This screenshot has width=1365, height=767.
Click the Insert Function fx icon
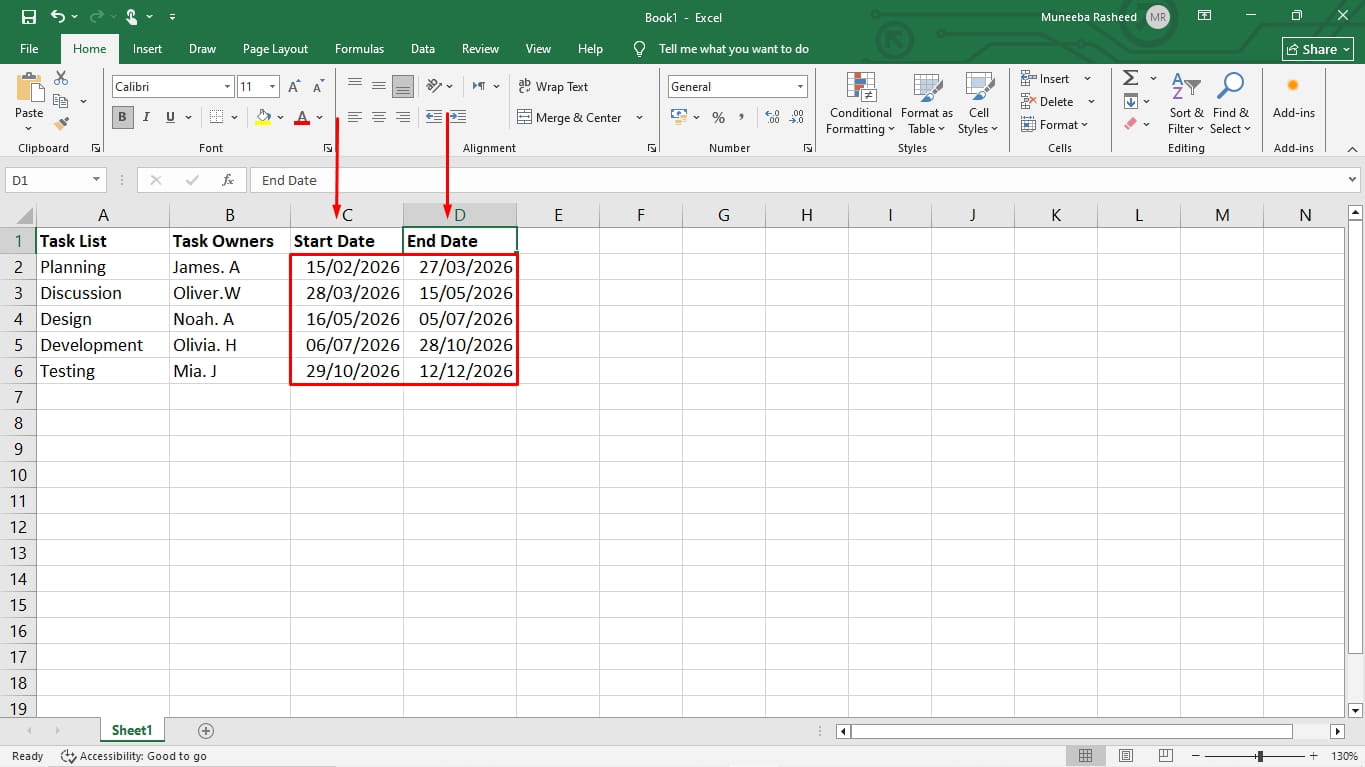pos(228,180)
